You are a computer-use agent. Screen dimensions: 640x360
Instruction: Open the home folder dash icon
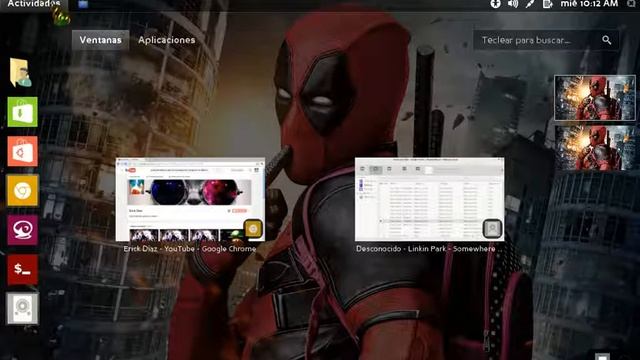[21, 73]
